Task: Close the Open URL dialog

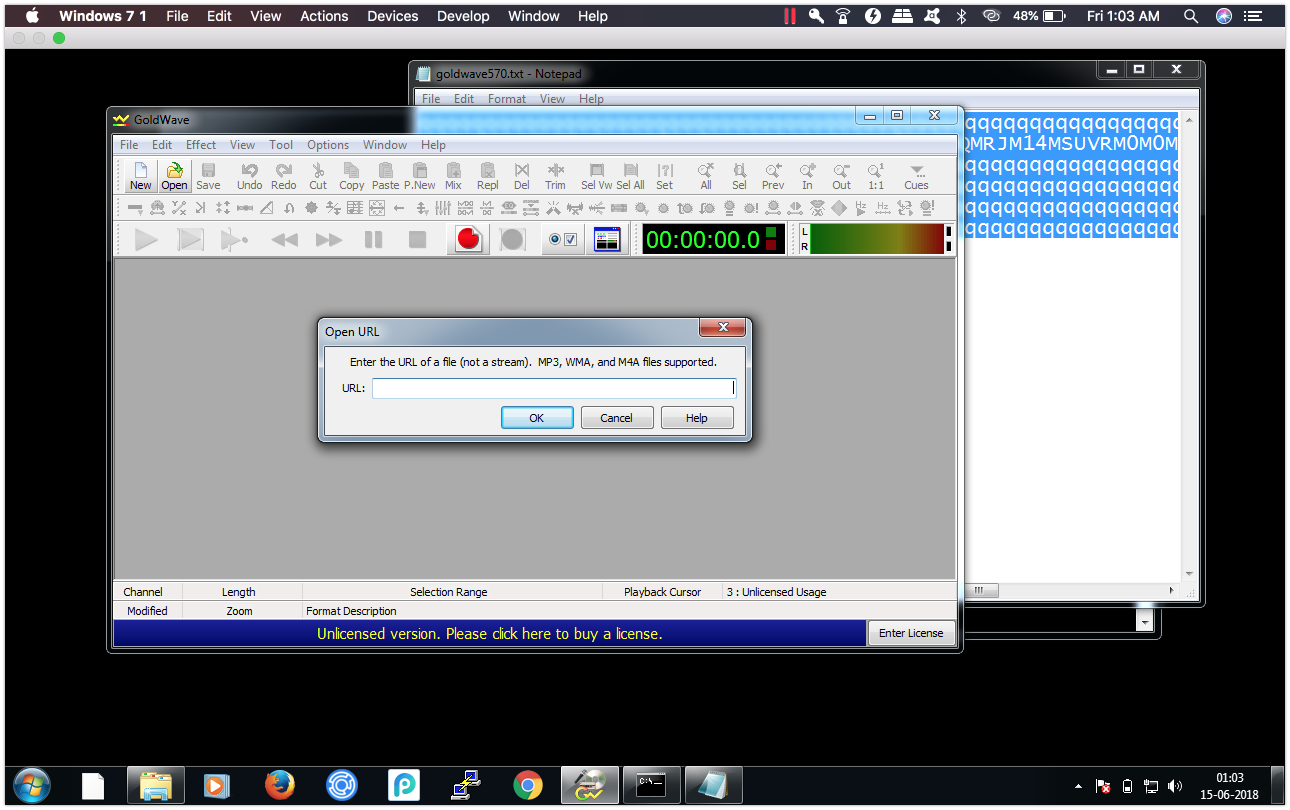Action: pyautogui.click(x=722, y=328)
